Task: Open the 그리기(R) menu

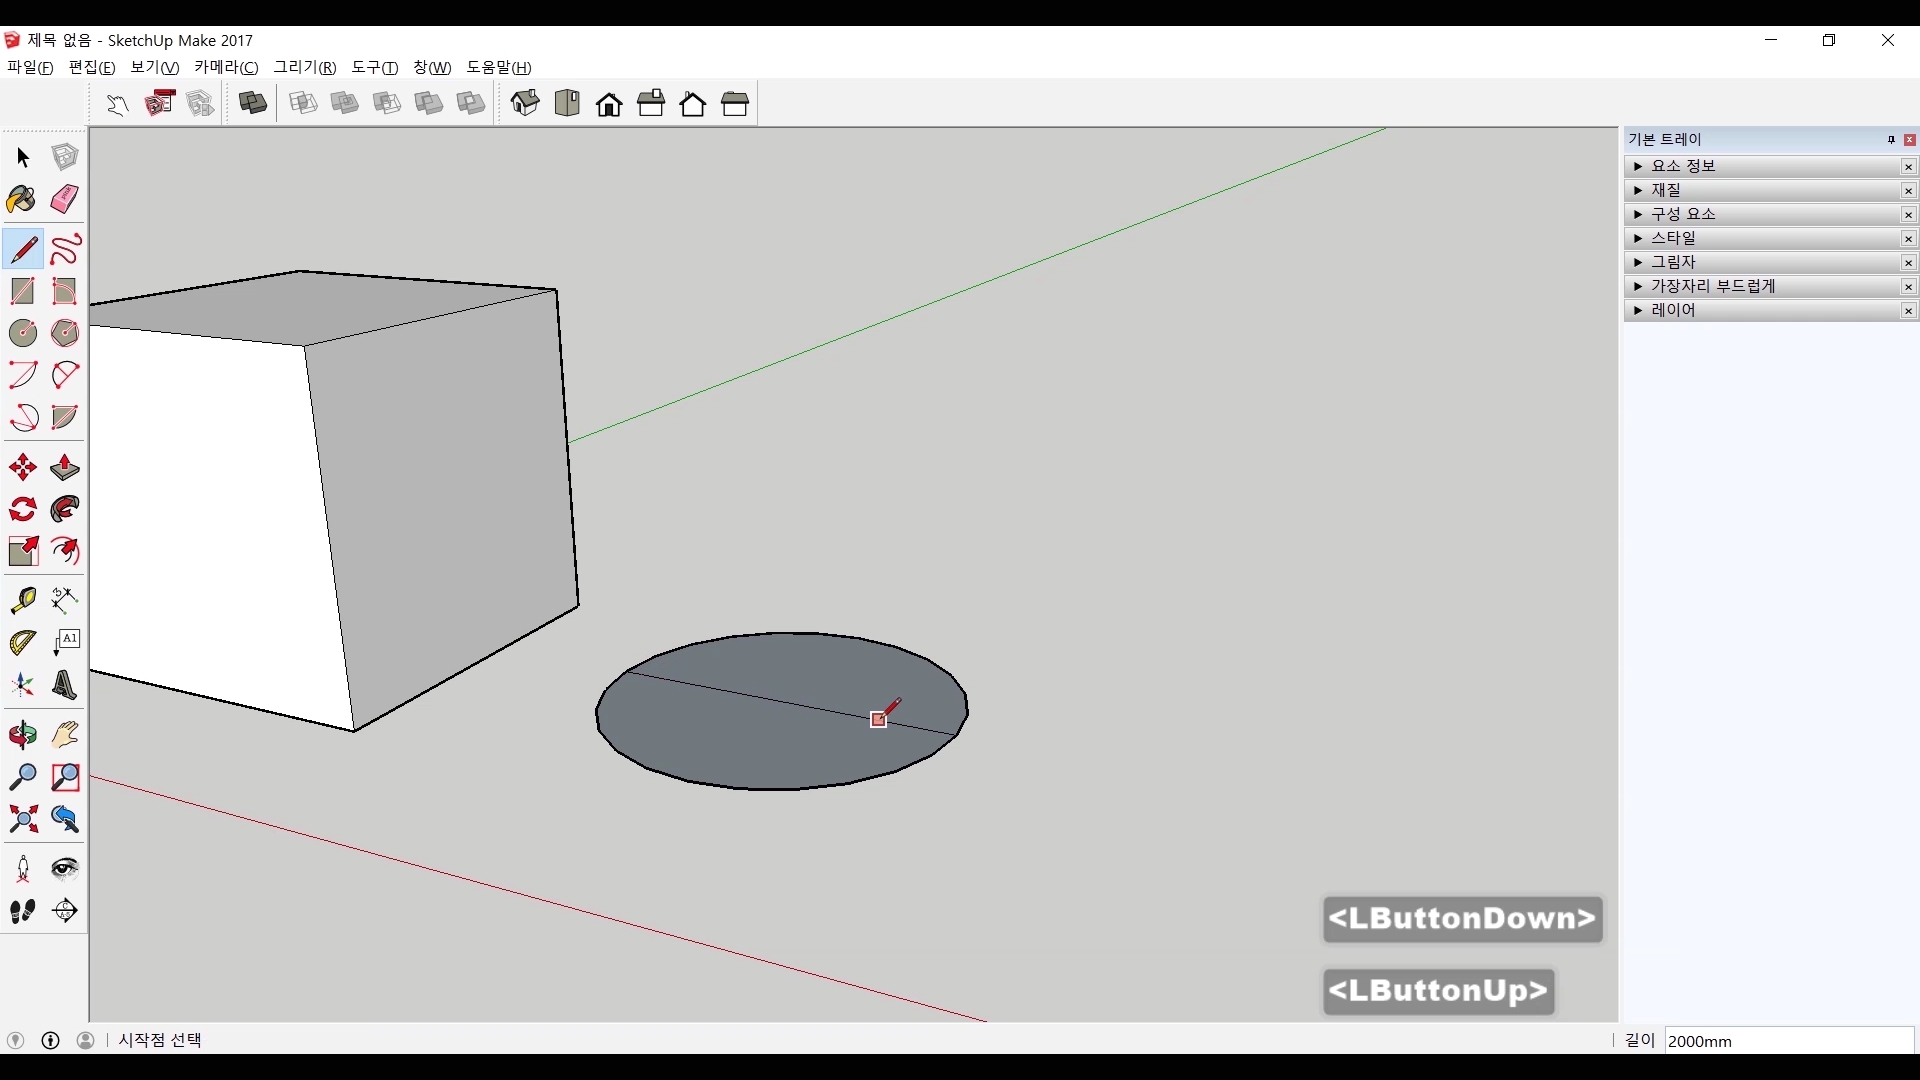Action: 305,67
